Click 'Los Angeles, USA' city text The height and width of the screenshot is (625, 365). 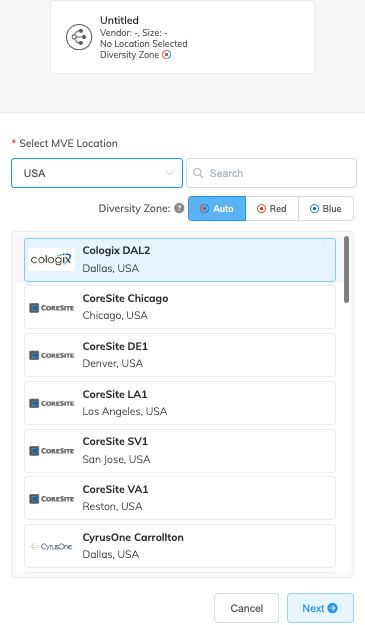[125, 411]
